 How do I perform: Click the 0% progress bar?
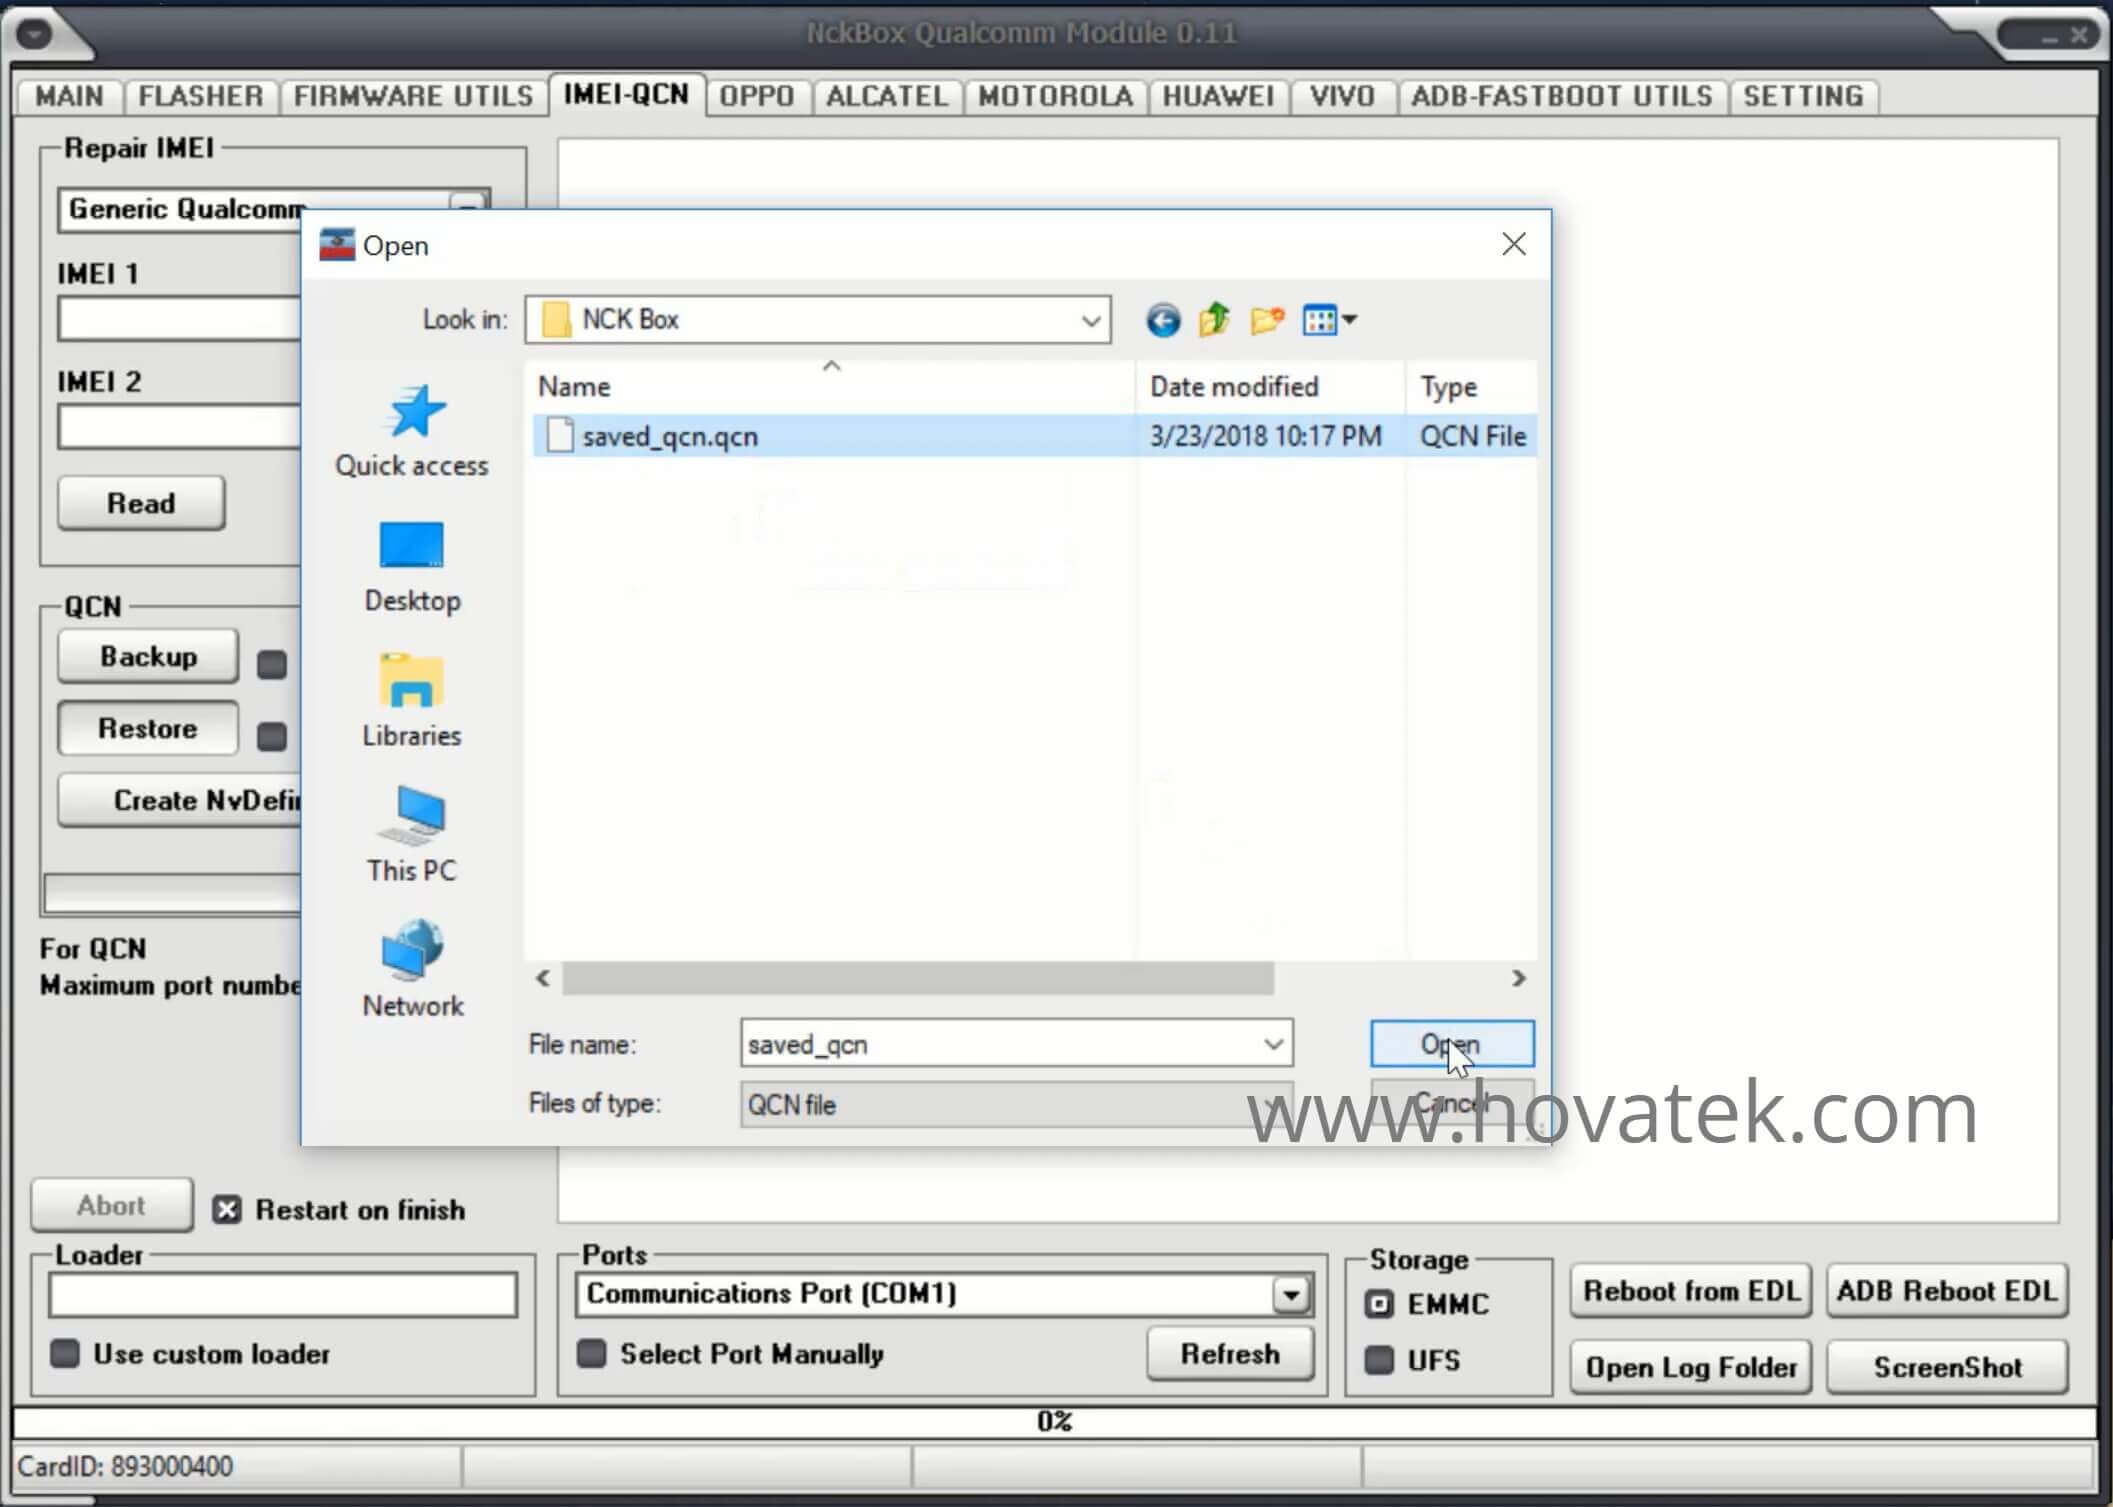tap(1055, 1421)
